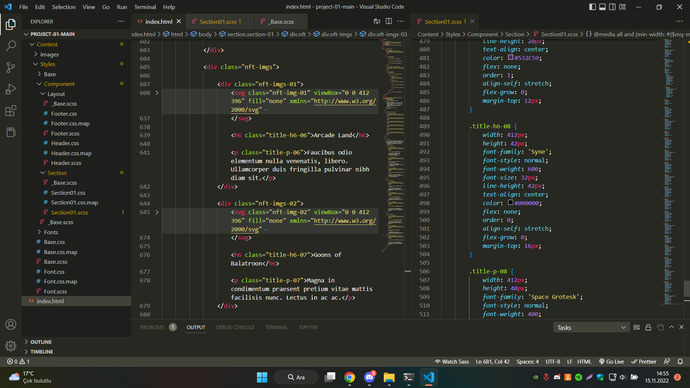
Task: Click Watch Sass in status bar
Action: [451, 362]
